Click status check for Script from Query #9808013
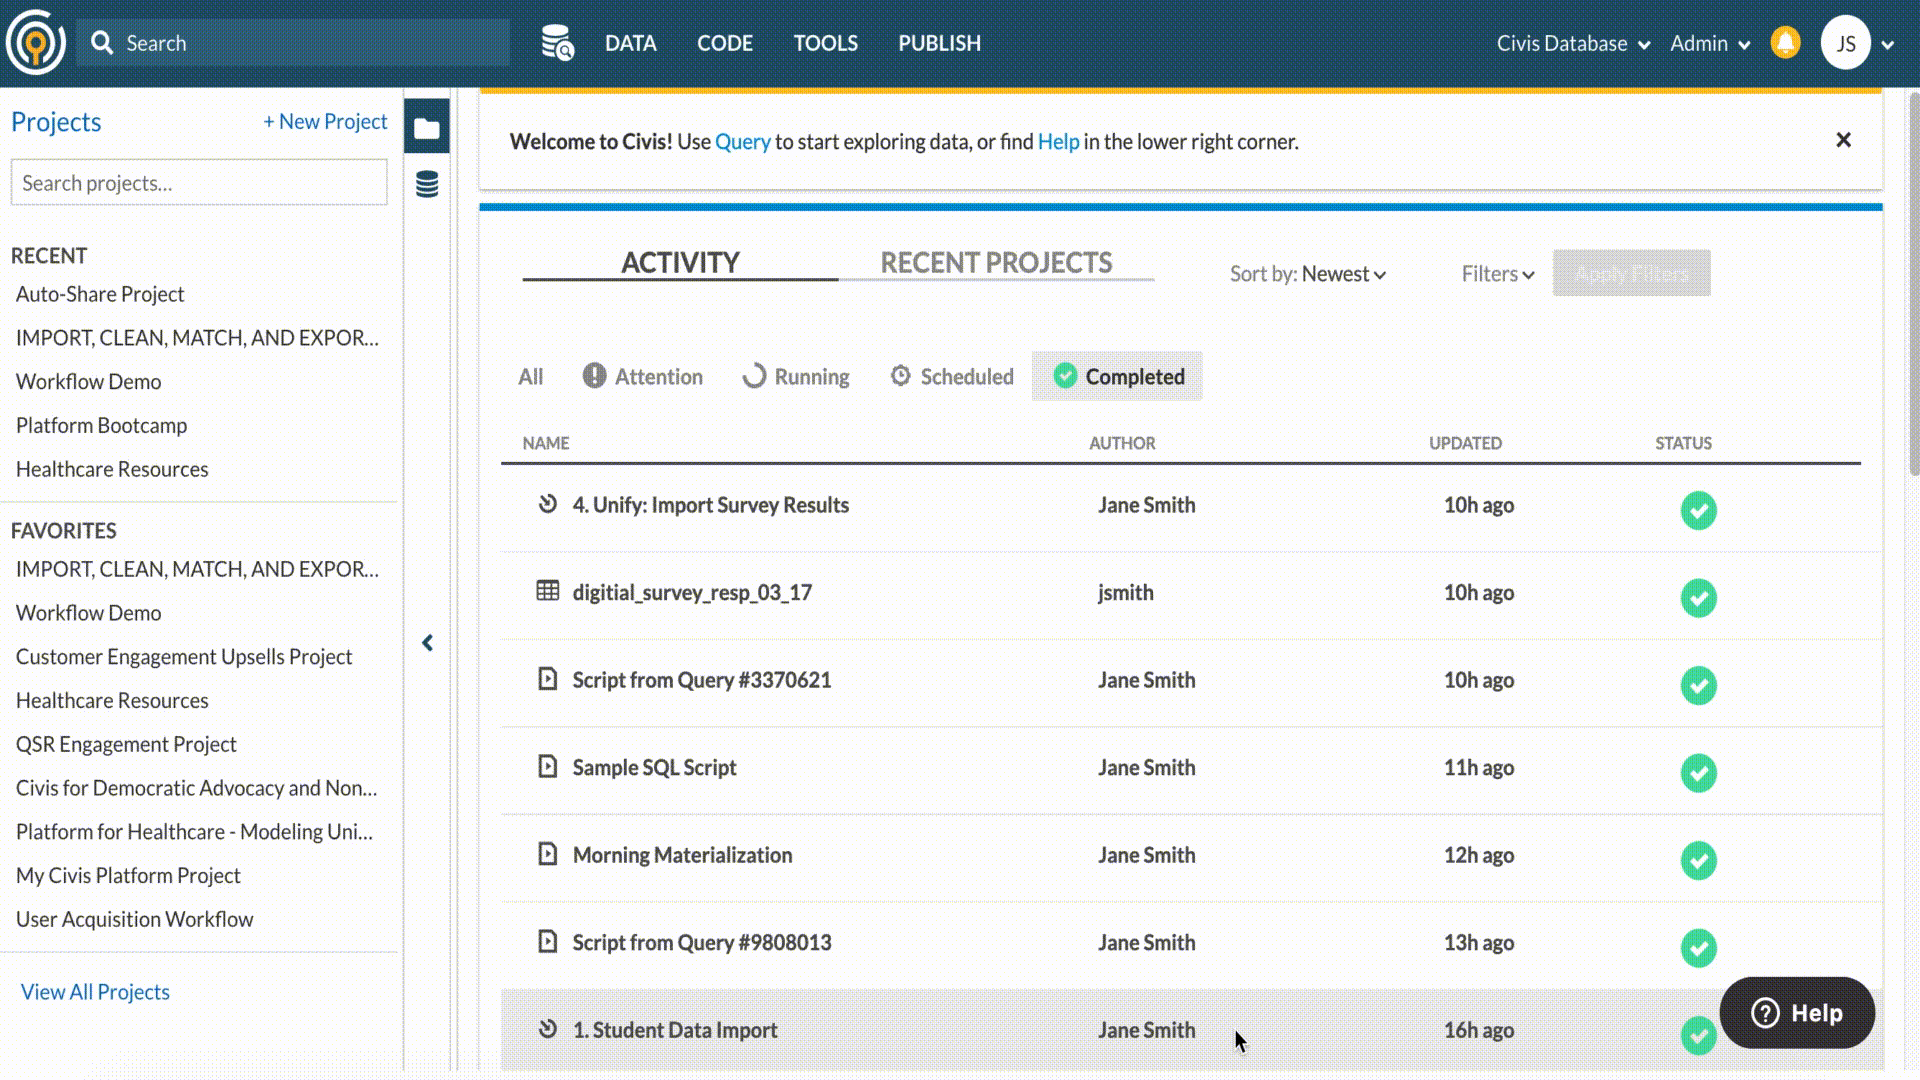 point(1698,948)
